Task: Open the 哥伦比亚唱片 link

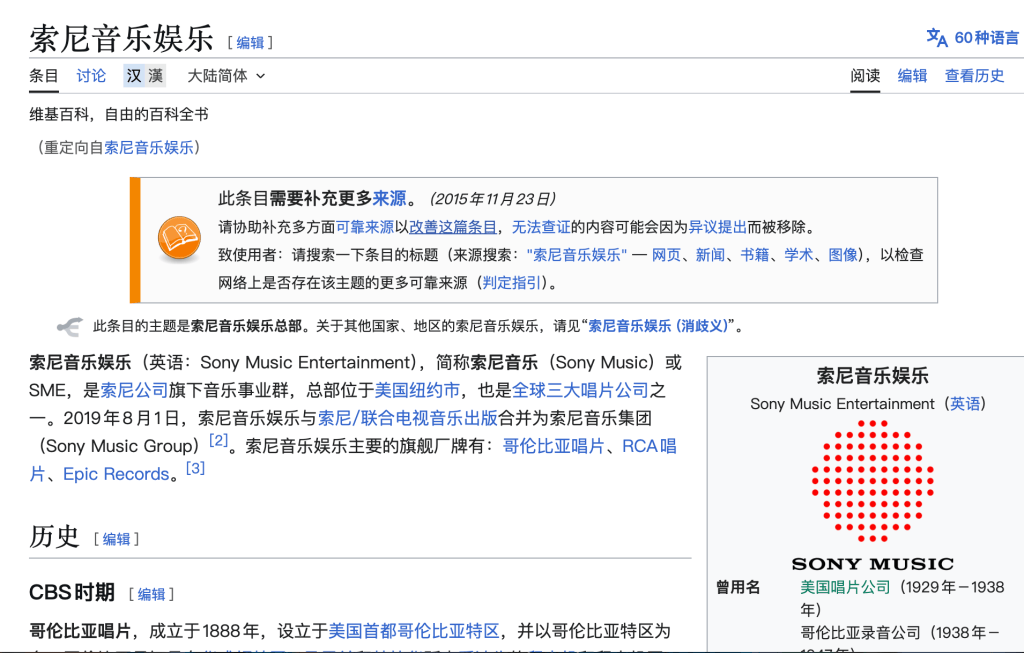Action: point(554,446)
